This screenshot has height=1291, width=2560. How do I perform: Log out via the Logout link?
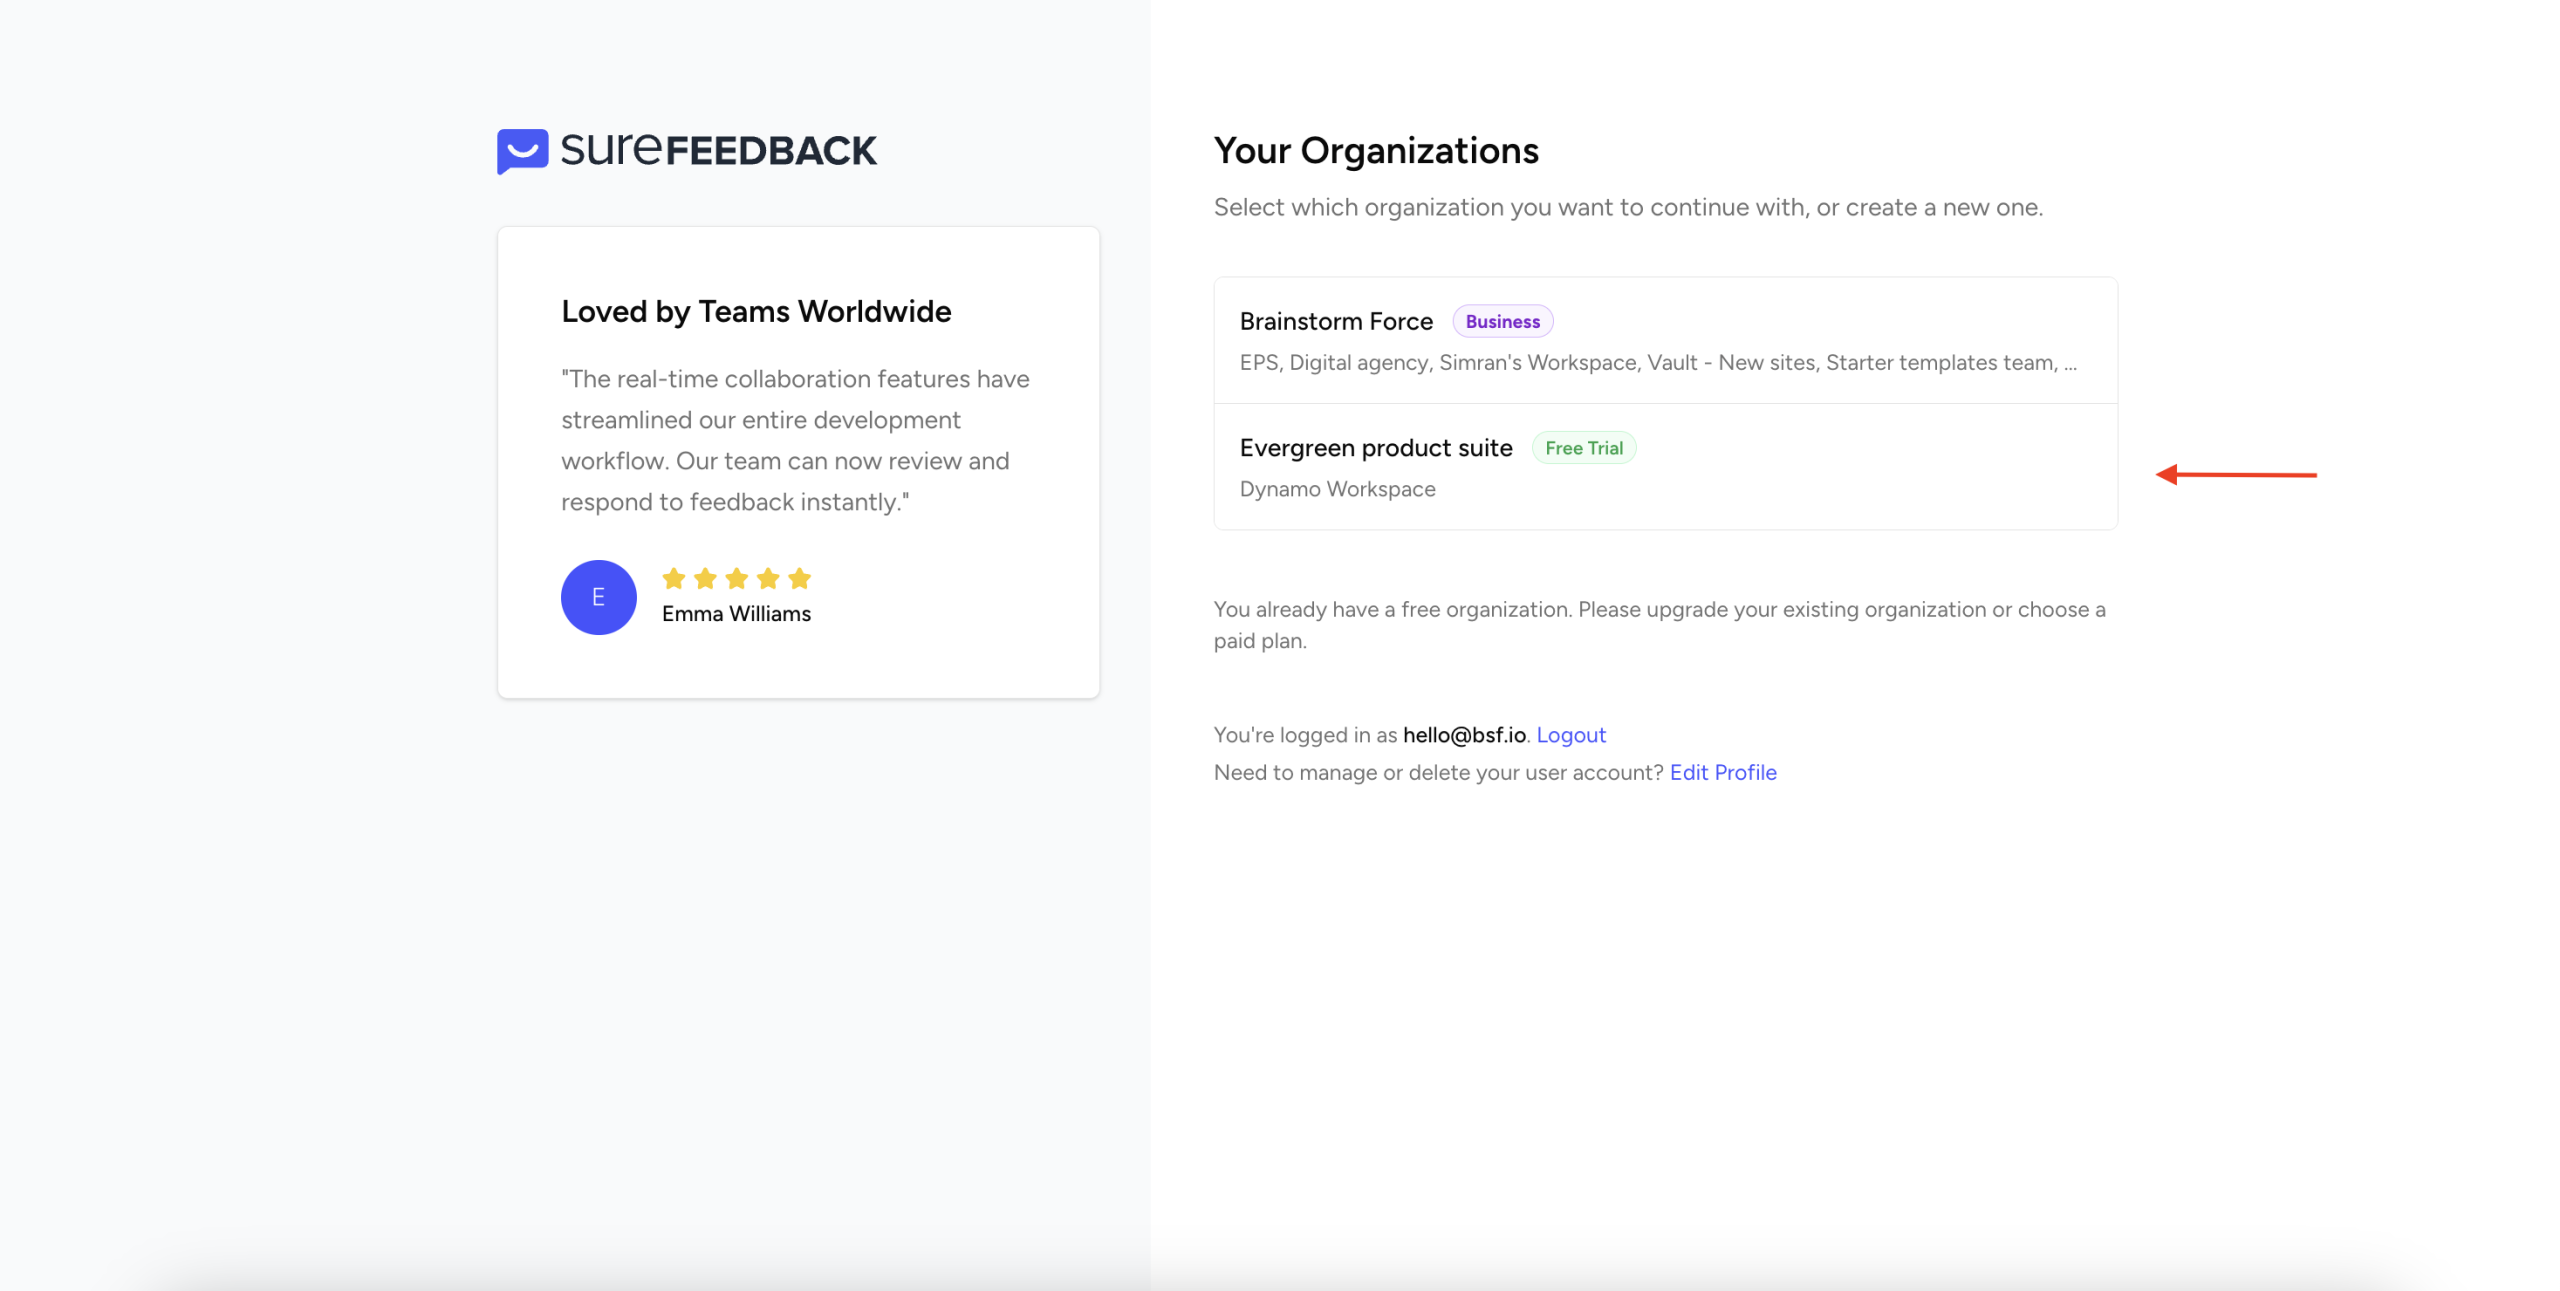point(1570,735)
